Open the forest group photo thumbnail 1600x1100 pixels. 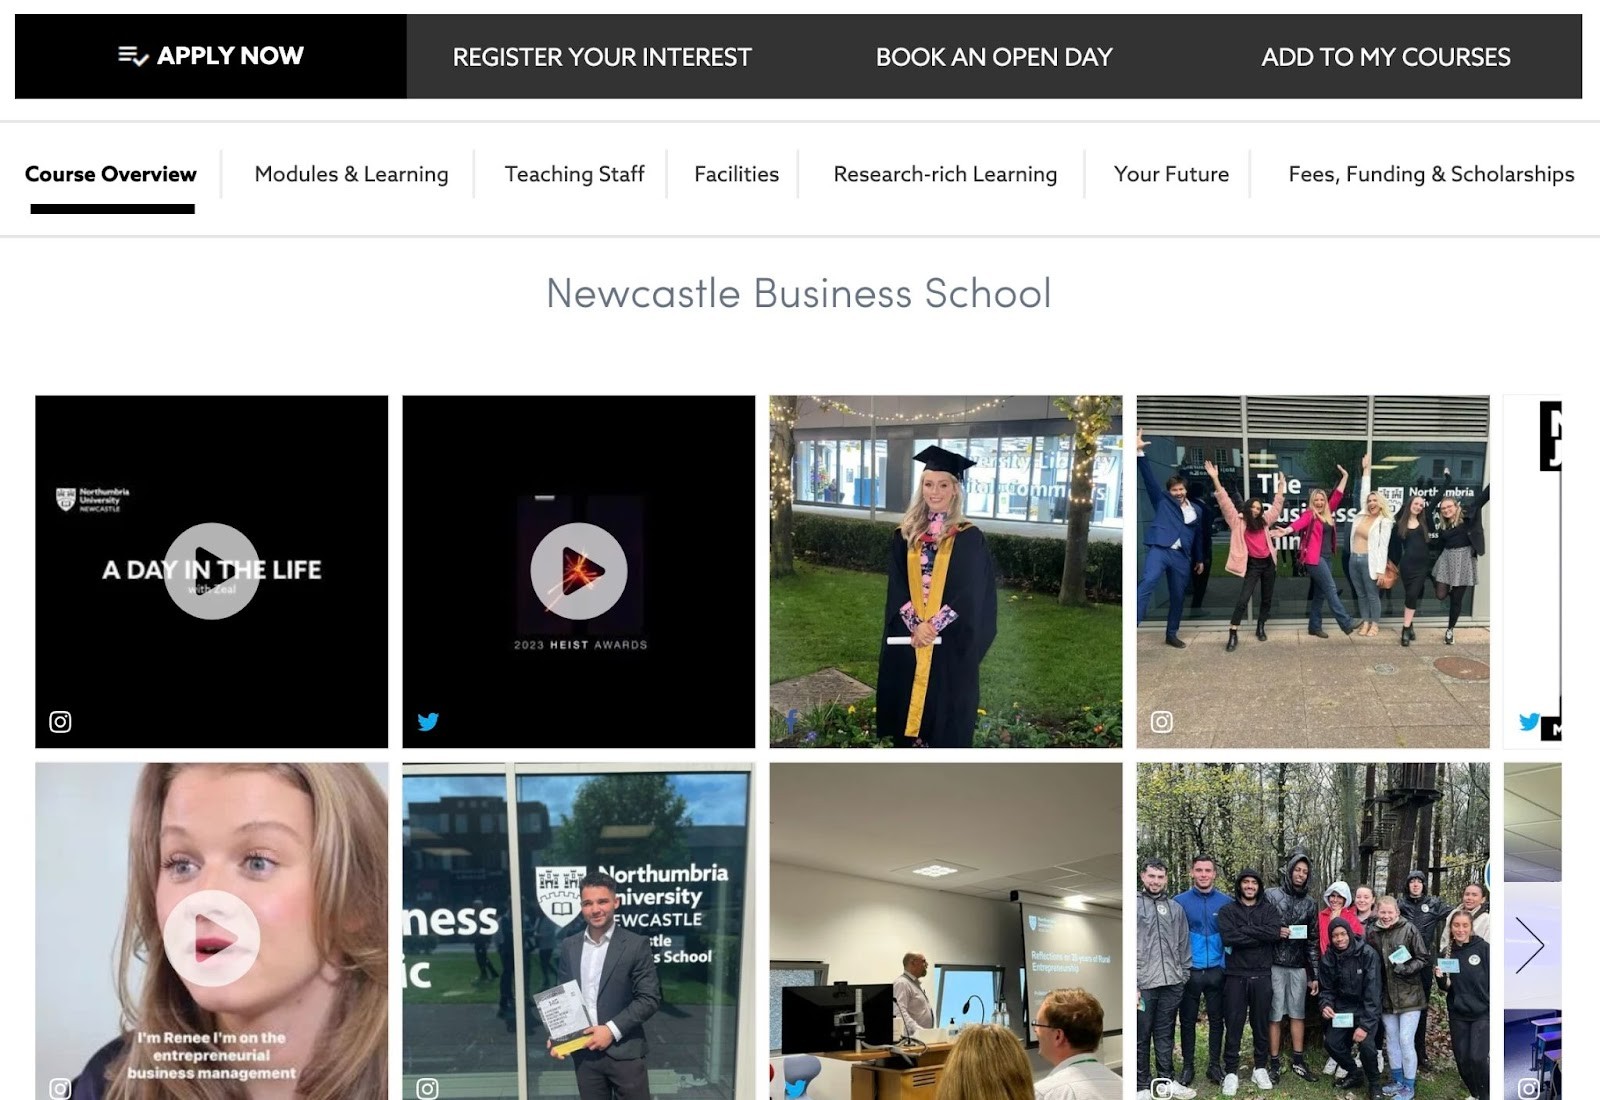click(1313, 931)
